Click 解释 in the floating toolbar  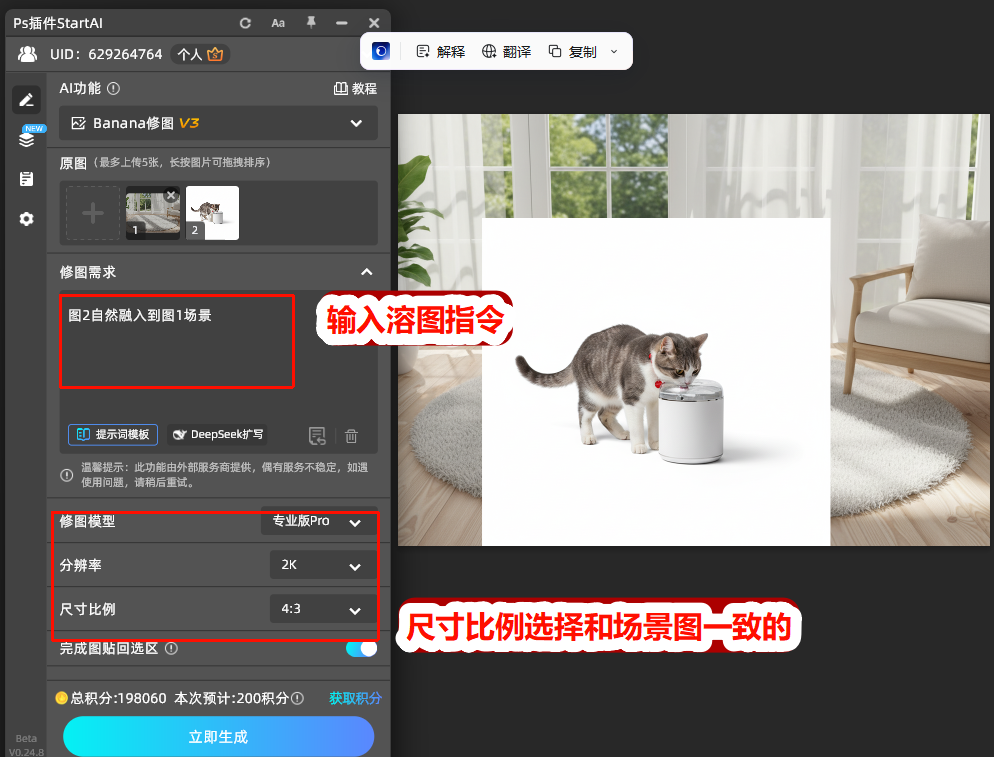pos(441,51)
